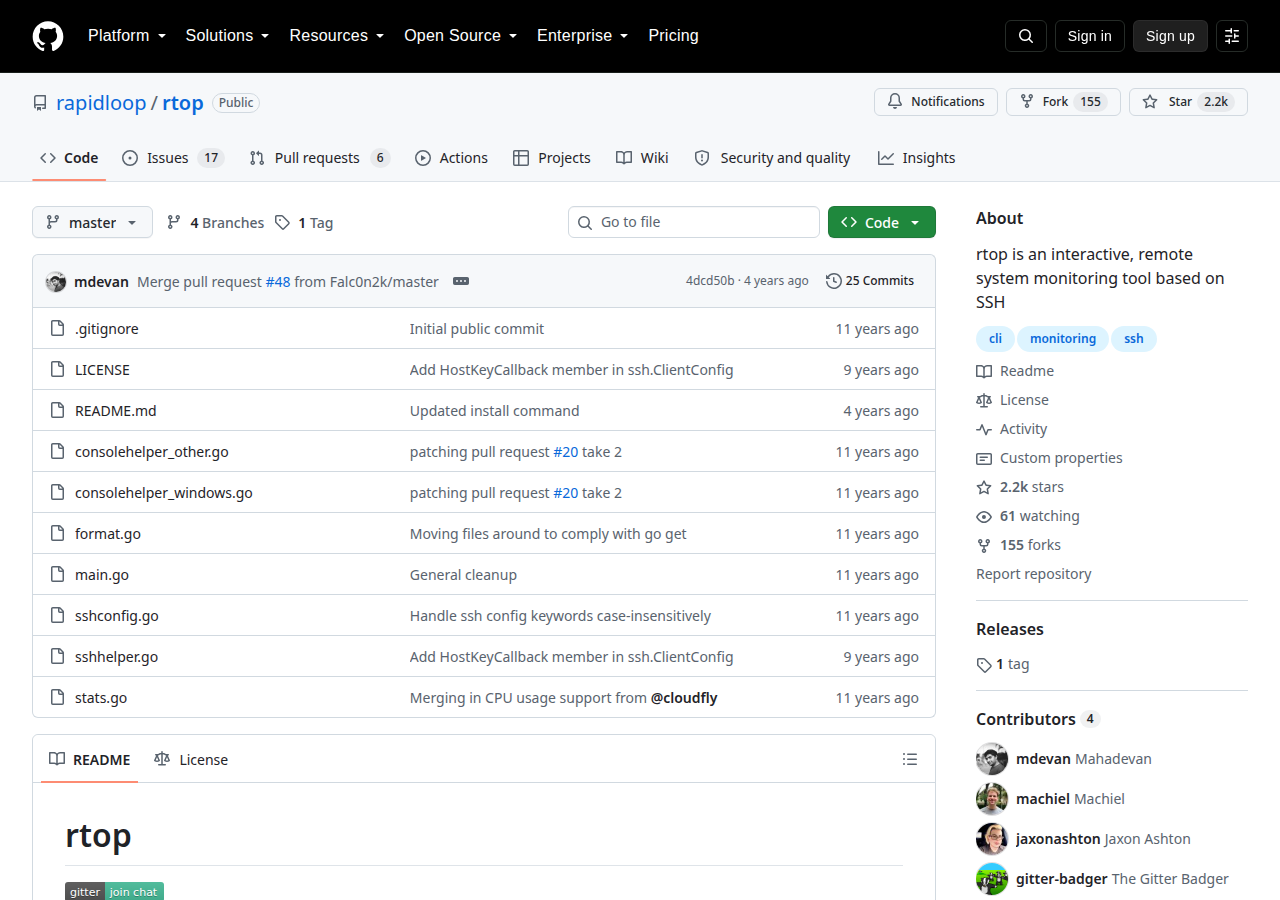Open jaxonashton's contributor avatar
Viewport: 1280px width, 900px height.
point(992,839)
